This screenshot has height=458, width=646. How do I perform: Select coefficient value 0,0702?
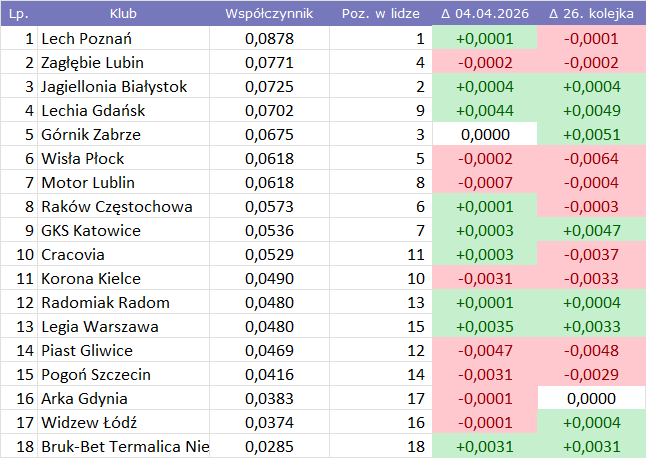point(269,111)
